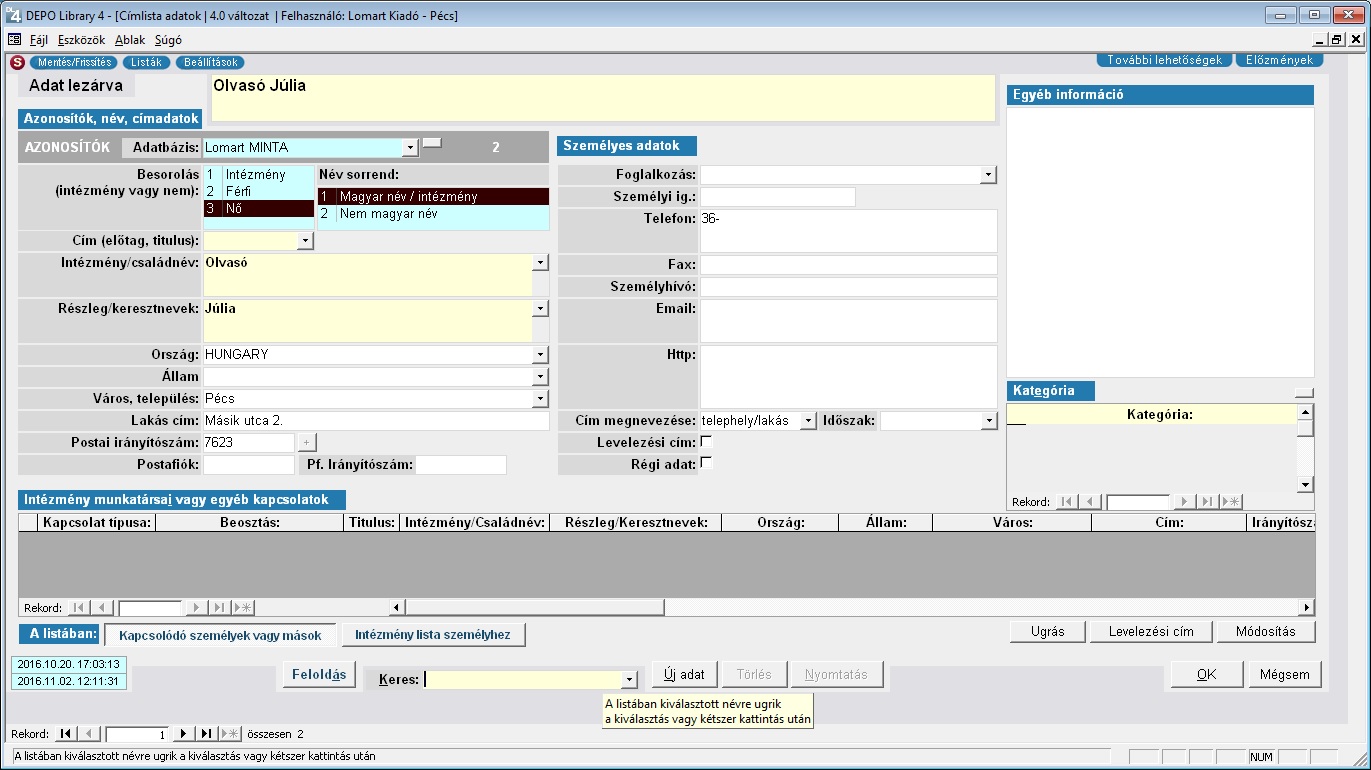Expand the Ország dropdown list

(x=540, y=355)
